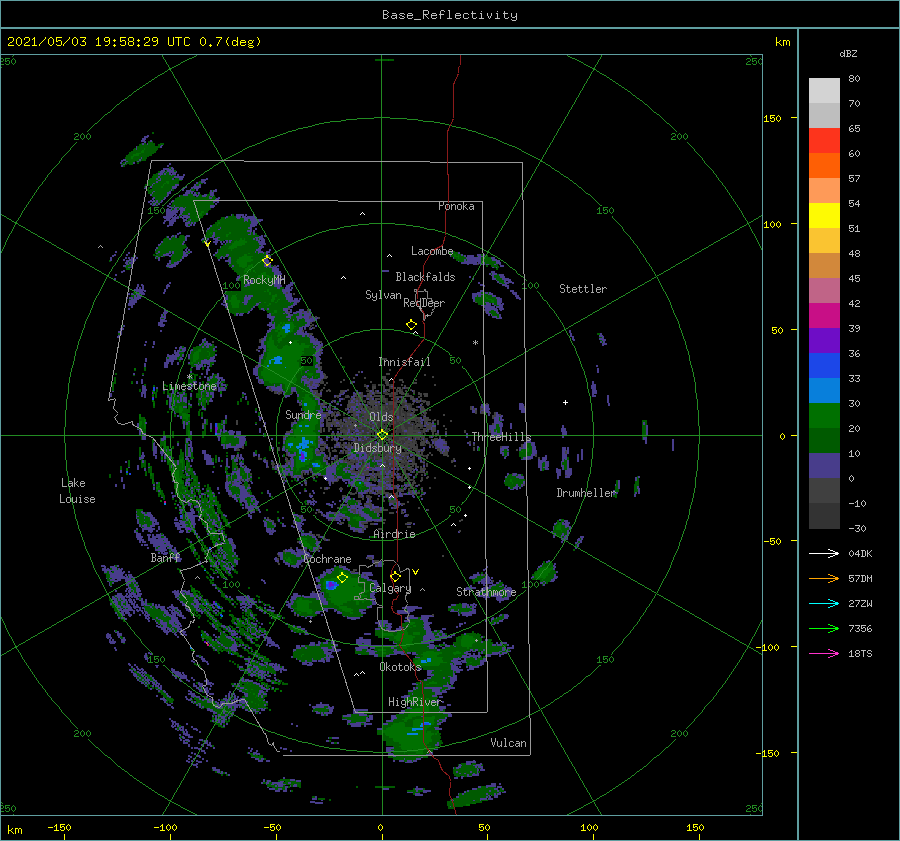Pick the slate purple swatch between 10 and 0
This screenshot has width=900, height=841.
tap(824, 465)
